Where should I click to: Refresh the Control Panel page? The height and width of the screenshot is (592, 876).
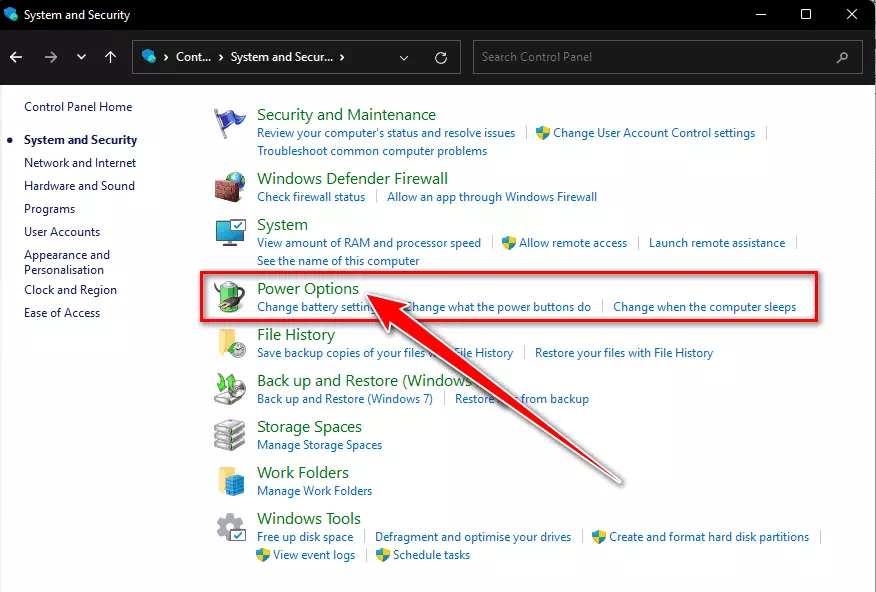coord(441,58)
